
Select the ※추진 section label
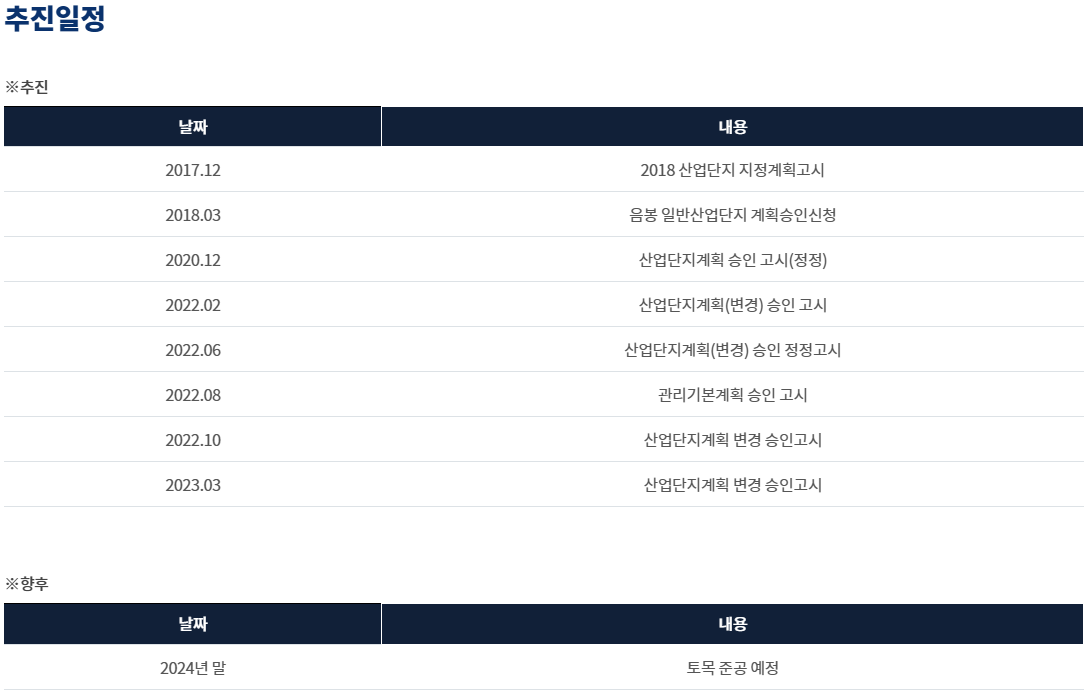(x=26, y=87)
